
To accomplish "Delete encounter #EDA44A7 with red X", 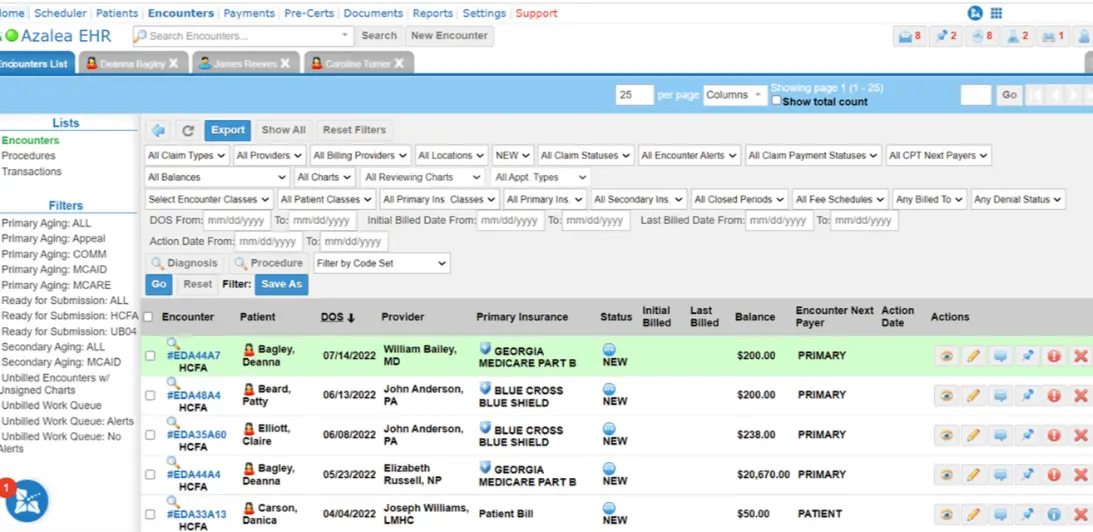I will coord(1080,356).
